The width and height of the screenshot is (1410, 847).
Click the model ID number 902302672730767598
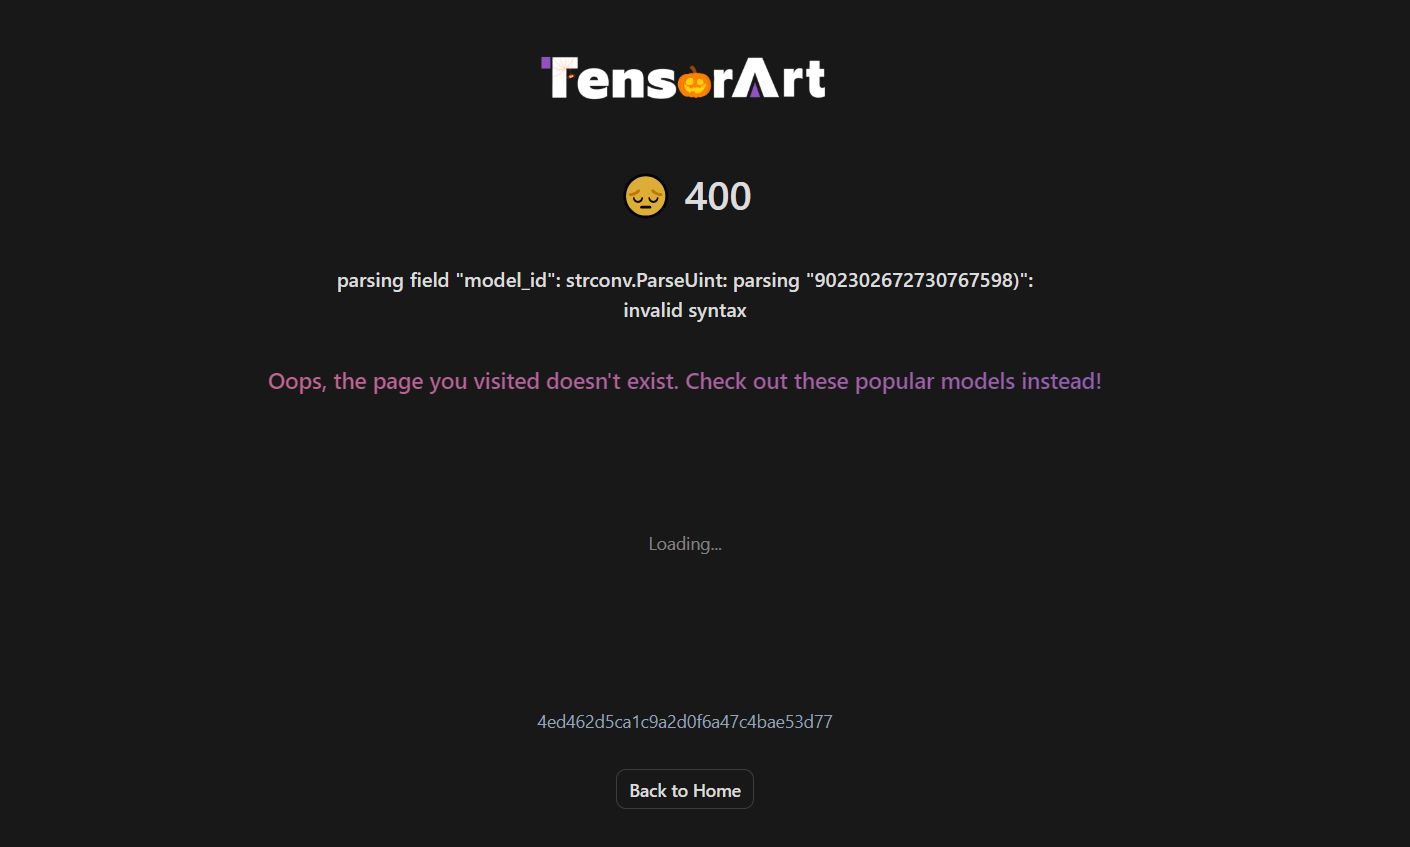click(x=915, y=280)
